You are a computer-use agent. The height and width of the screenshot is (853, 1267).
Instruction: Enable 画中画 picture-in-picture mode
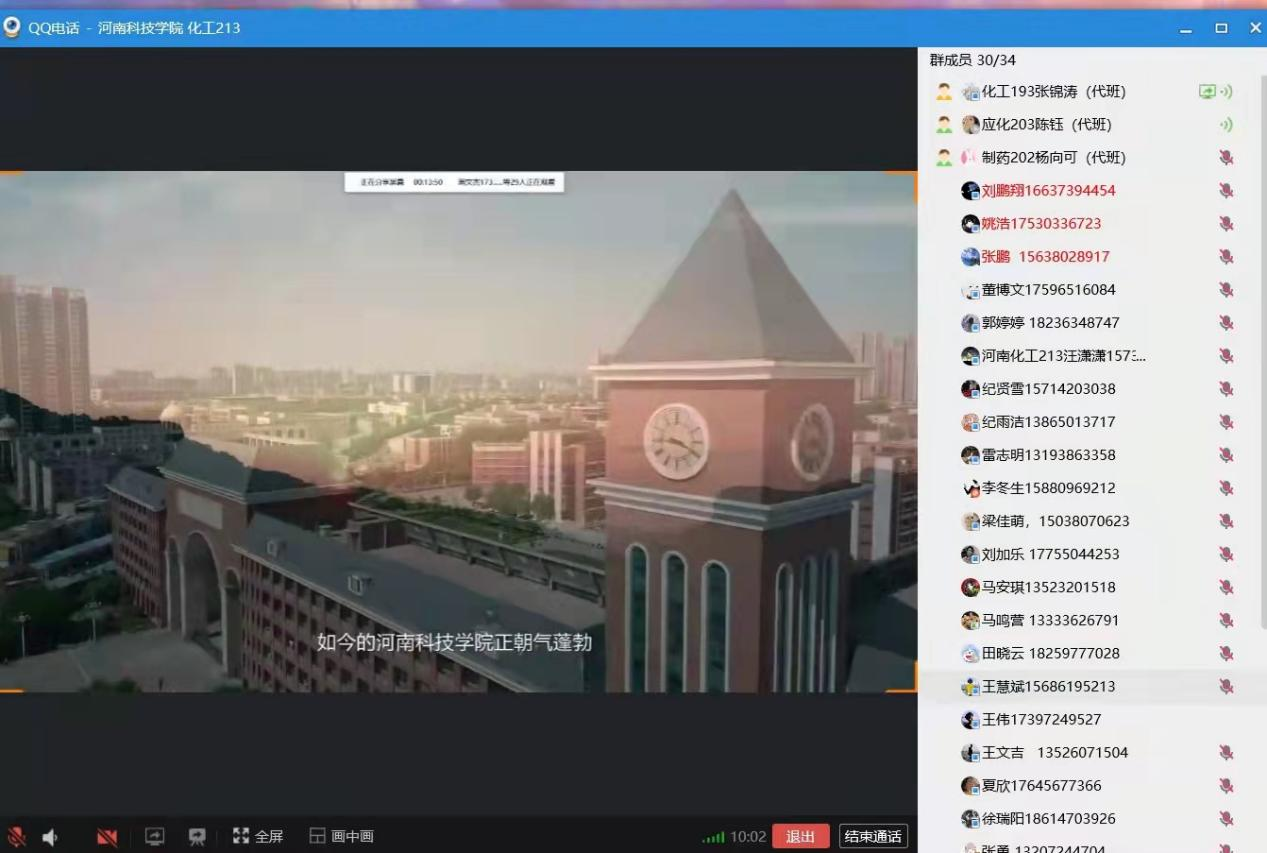tap(341, 836)
